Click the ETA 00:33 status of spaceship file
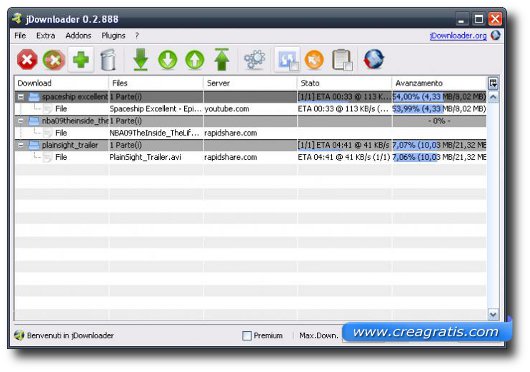 344,109
